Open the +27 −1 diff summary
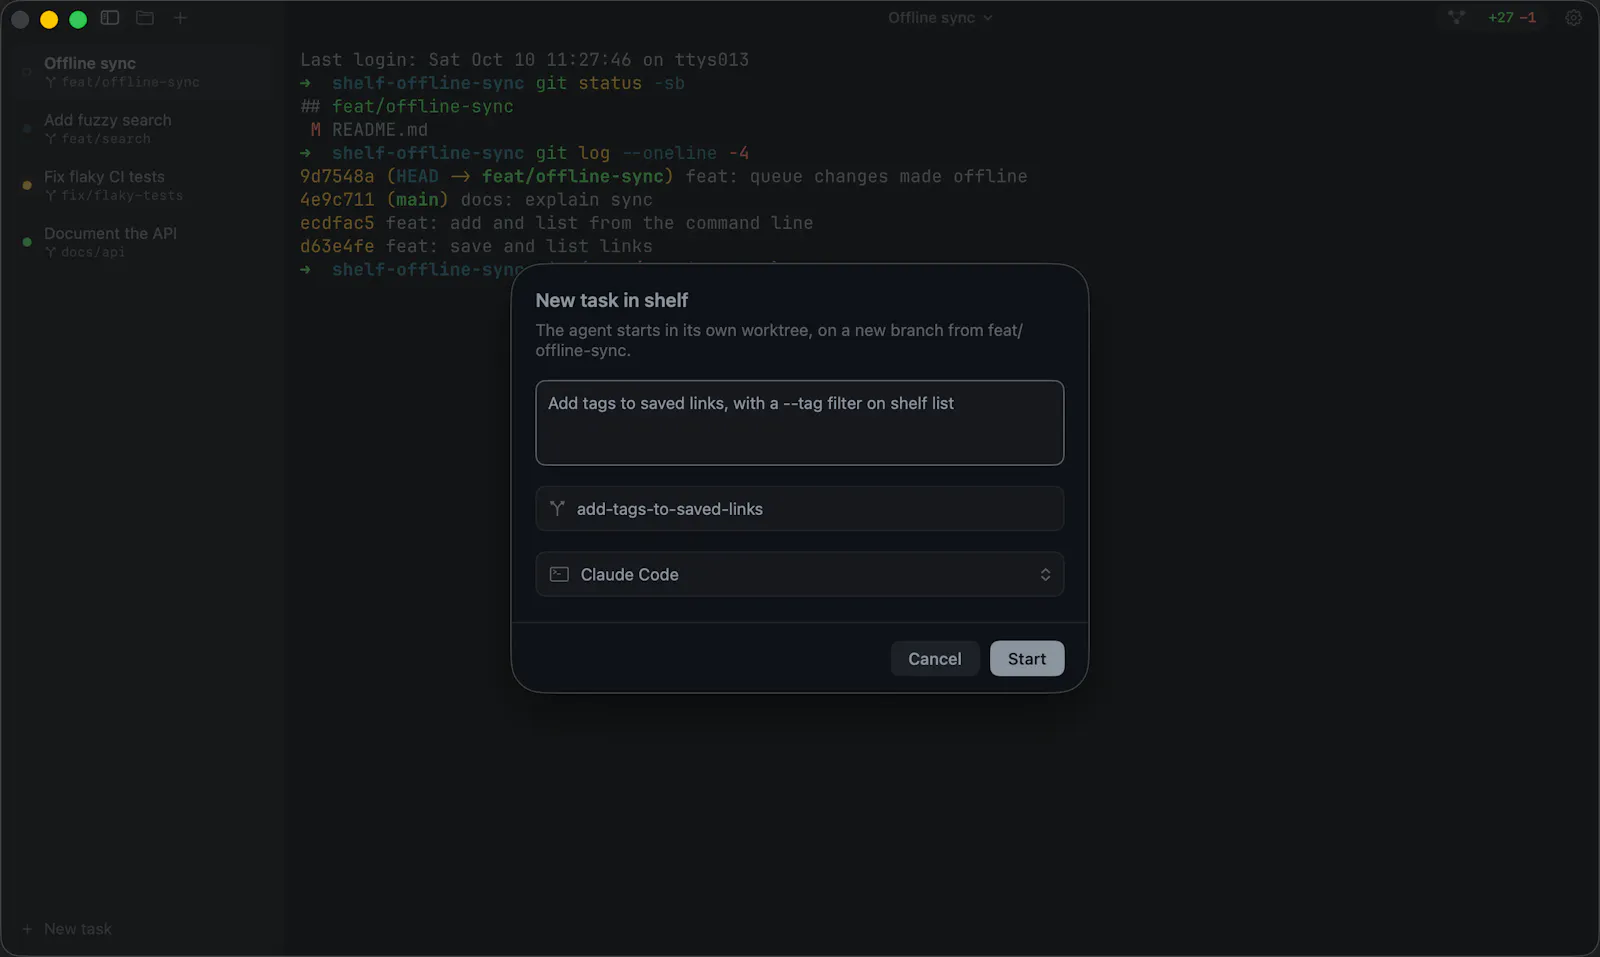Screen dimensions: 1600x957 [1511, 18]
